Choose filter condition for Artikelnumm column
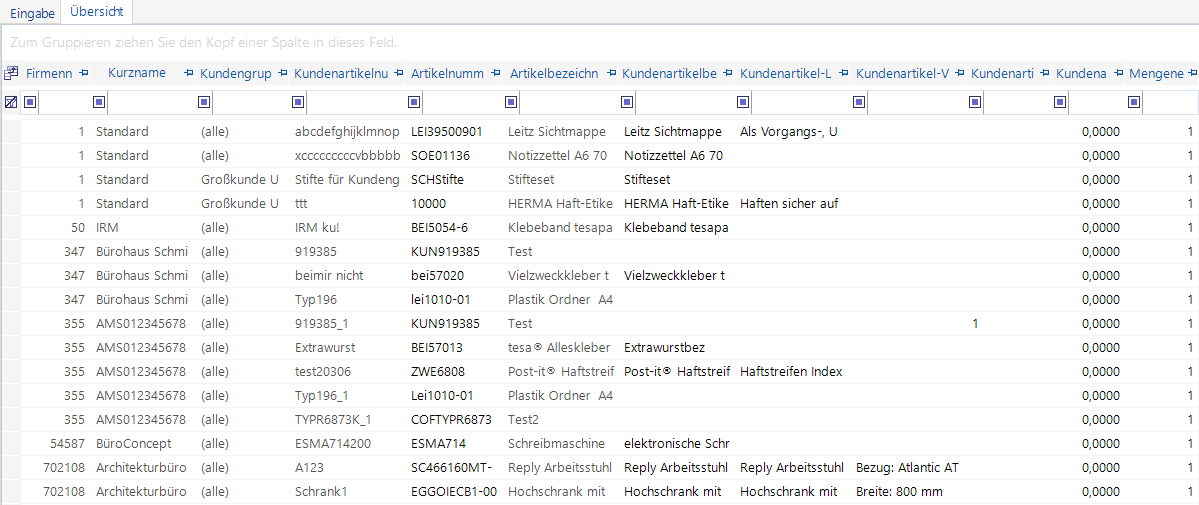This screenshot has width=1199, height=505. tap(415, 101)
